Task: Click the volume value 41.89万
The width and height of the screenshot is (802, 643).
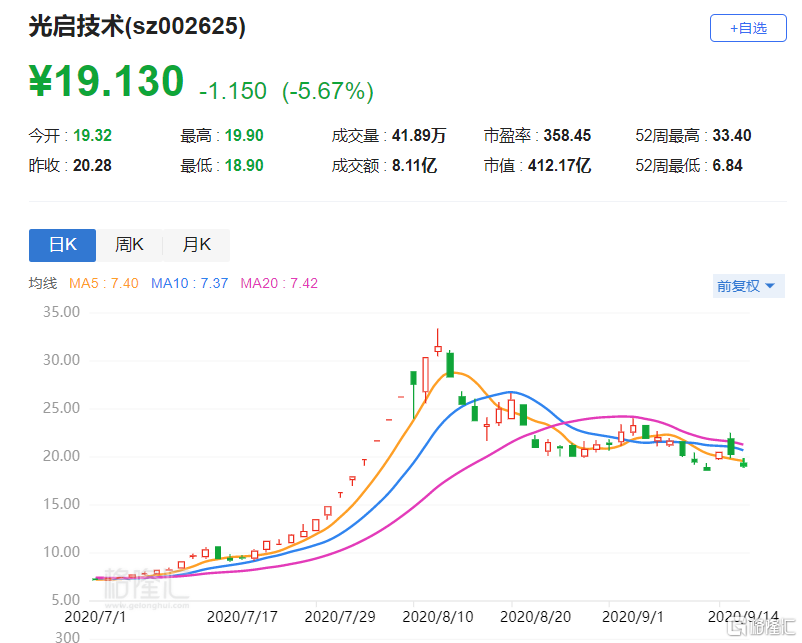Action: pyautogui.click(x=419, y=136)
